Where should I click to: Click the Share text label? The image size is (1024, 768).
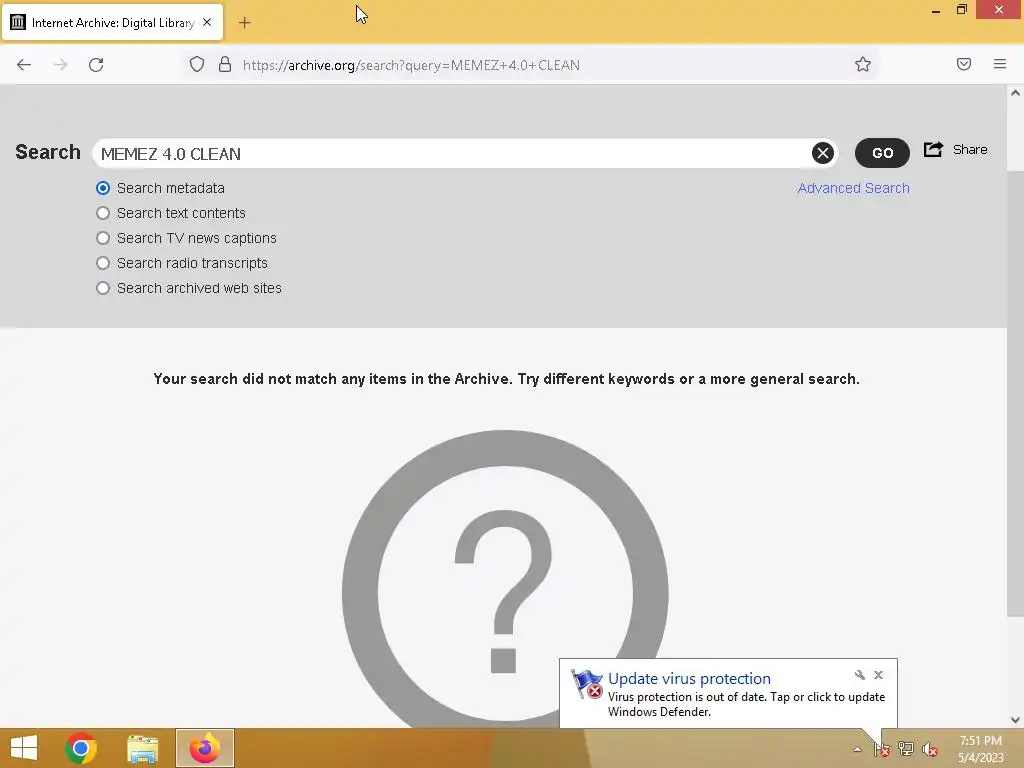[x=970, y=150]
